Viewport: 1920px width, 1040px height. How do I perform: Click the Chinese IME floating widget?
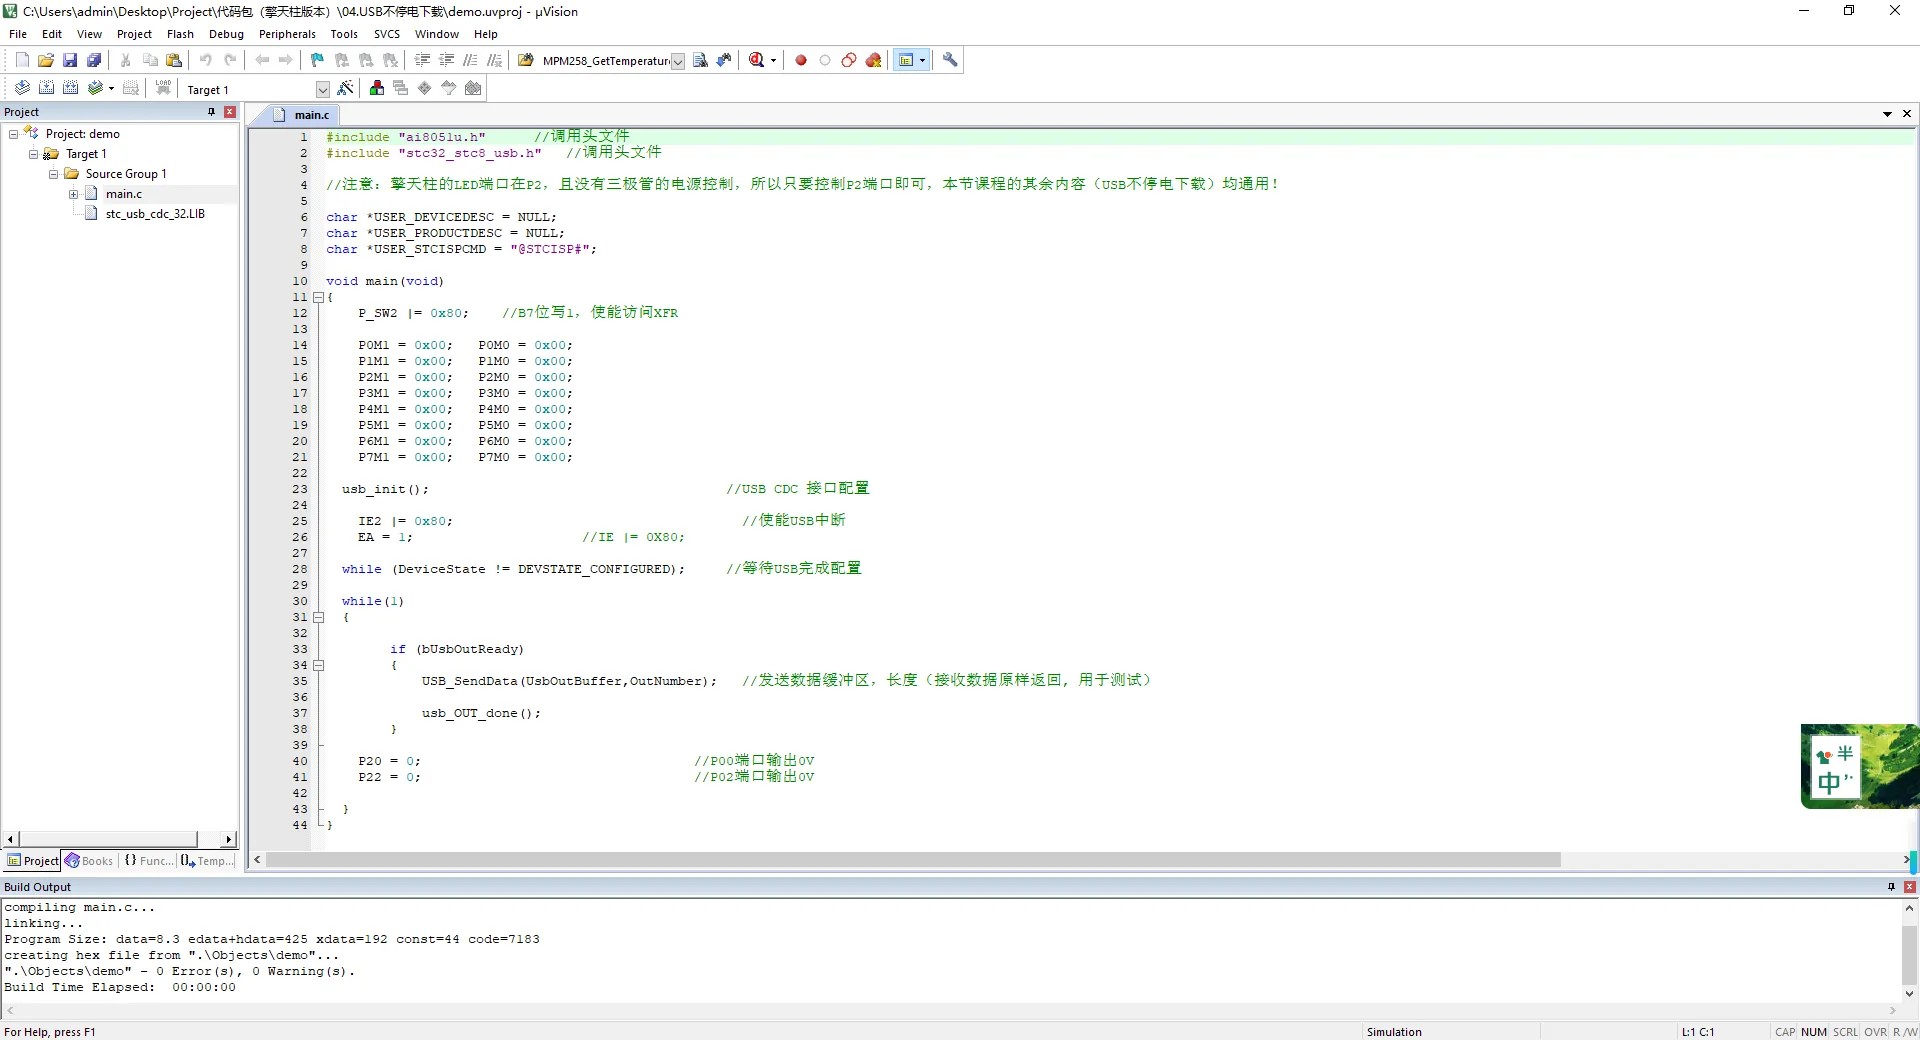click(1859, 767)
